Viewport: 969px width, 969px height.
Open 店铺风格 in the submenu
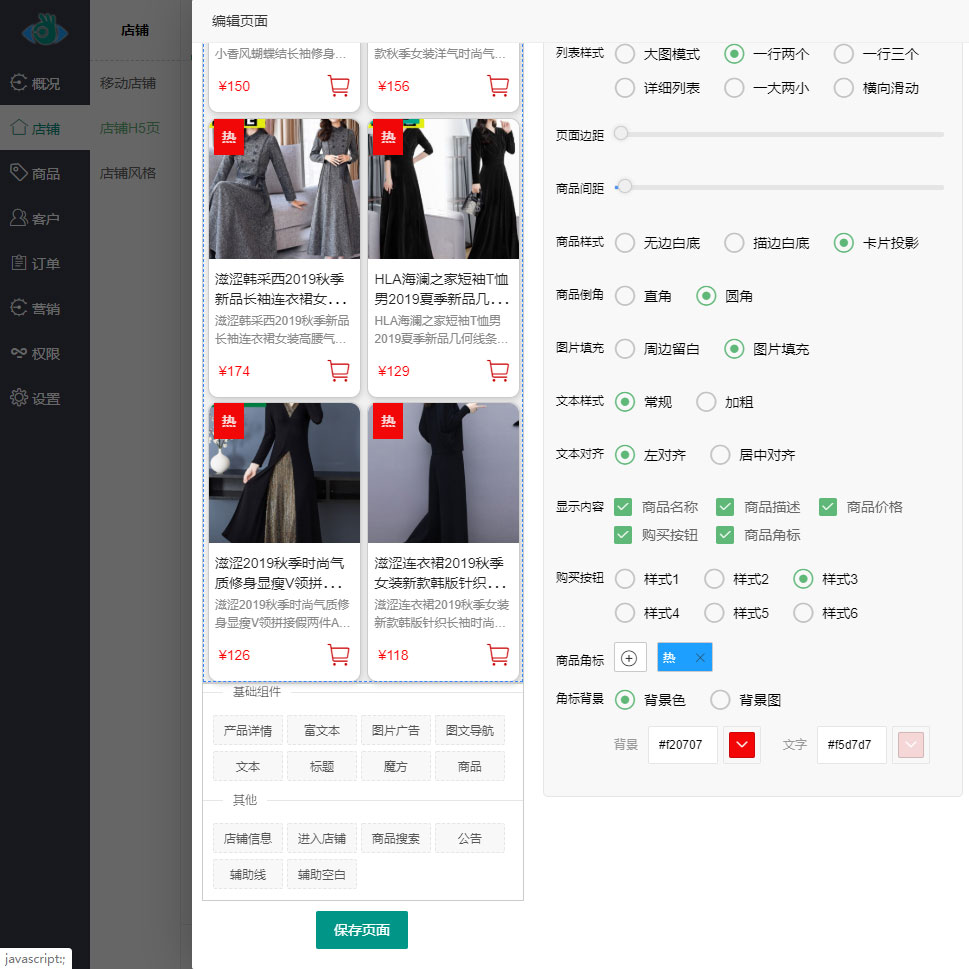pyautogui.click(x=128, y=173)
